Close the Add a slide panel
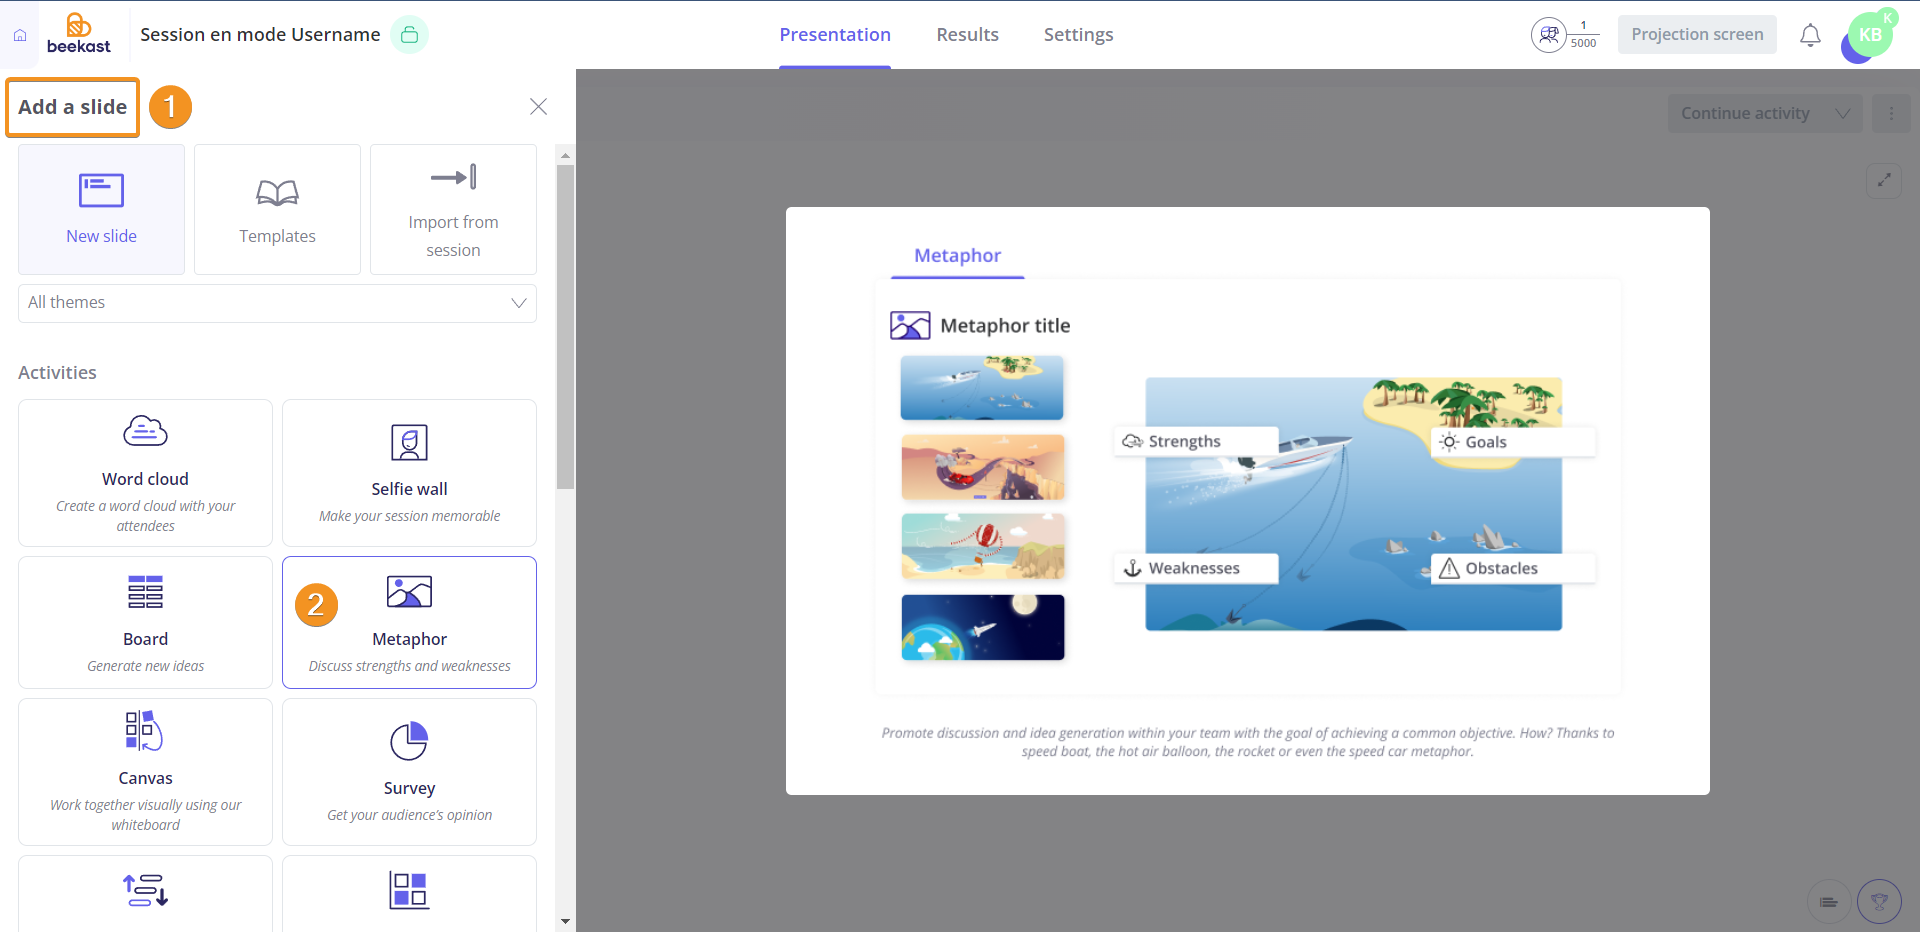This screenshot has height=932, width=1920. tap(538, 107)
